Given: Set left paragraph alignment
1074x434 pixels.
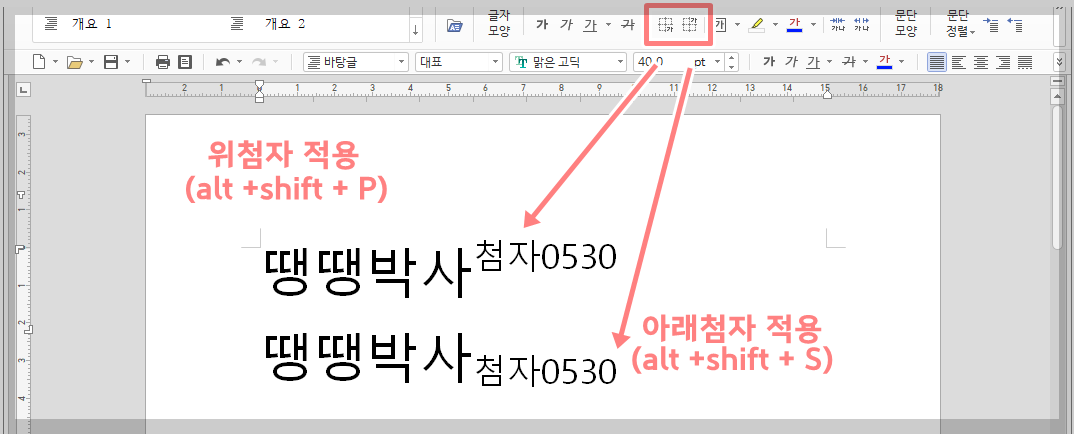Looking at the screenshot, I should [x=958, y=62].
